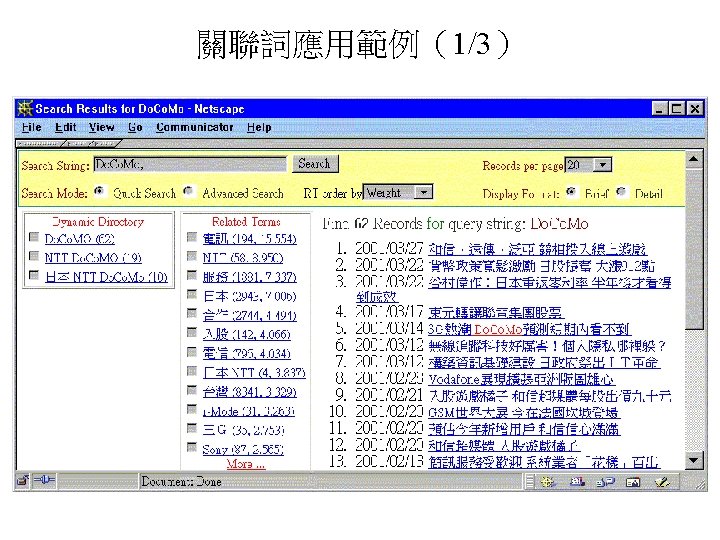Click the Search String input field
The width and height of the screenshot is (720, 540).
(190, 164)
